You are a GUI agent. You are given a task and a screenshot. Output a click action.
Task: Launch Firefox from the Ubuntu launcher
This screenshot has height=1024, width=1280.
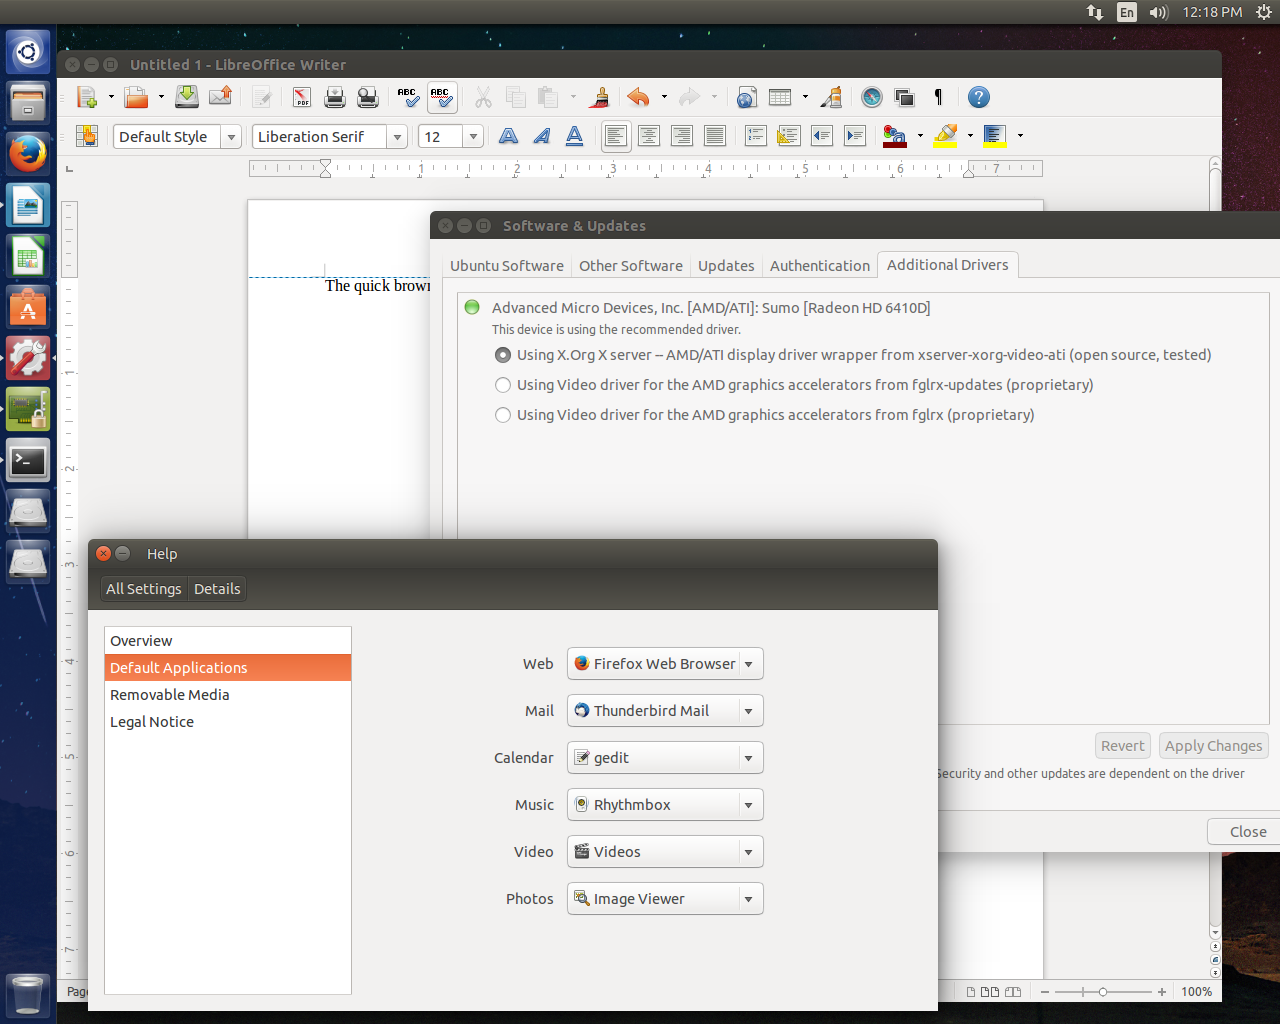pyautogui.click(x=28, y=154)
